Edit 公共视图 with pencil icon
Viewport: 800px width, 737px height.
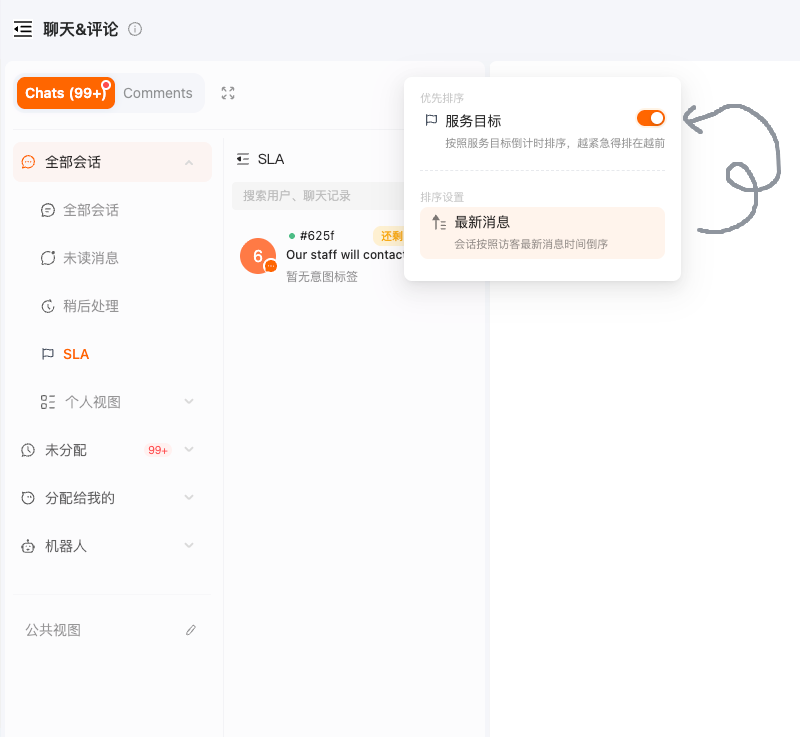191,630
